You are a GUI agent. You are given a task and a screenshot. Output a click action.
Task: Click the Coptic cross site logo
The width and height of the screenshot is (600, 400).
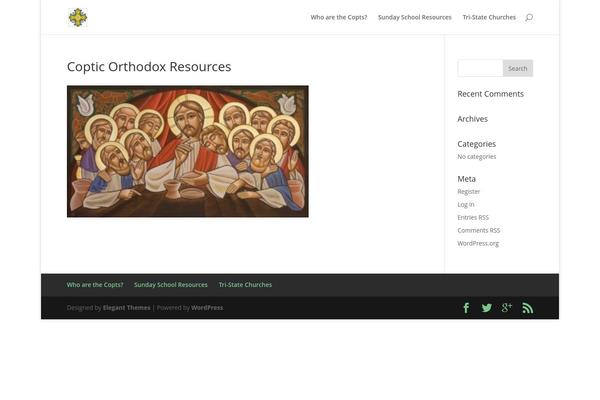(x=78, y=18)
